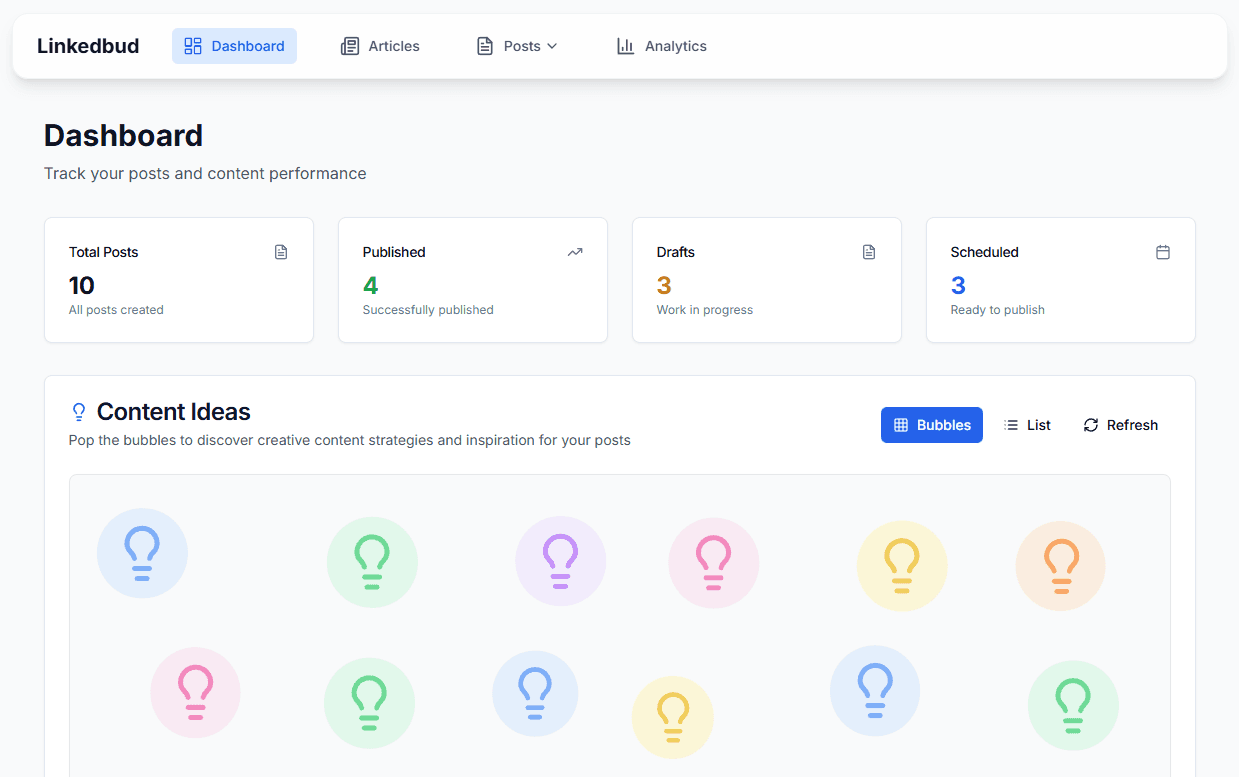
Task: Go to the Articles section
Action: [380, 45]
